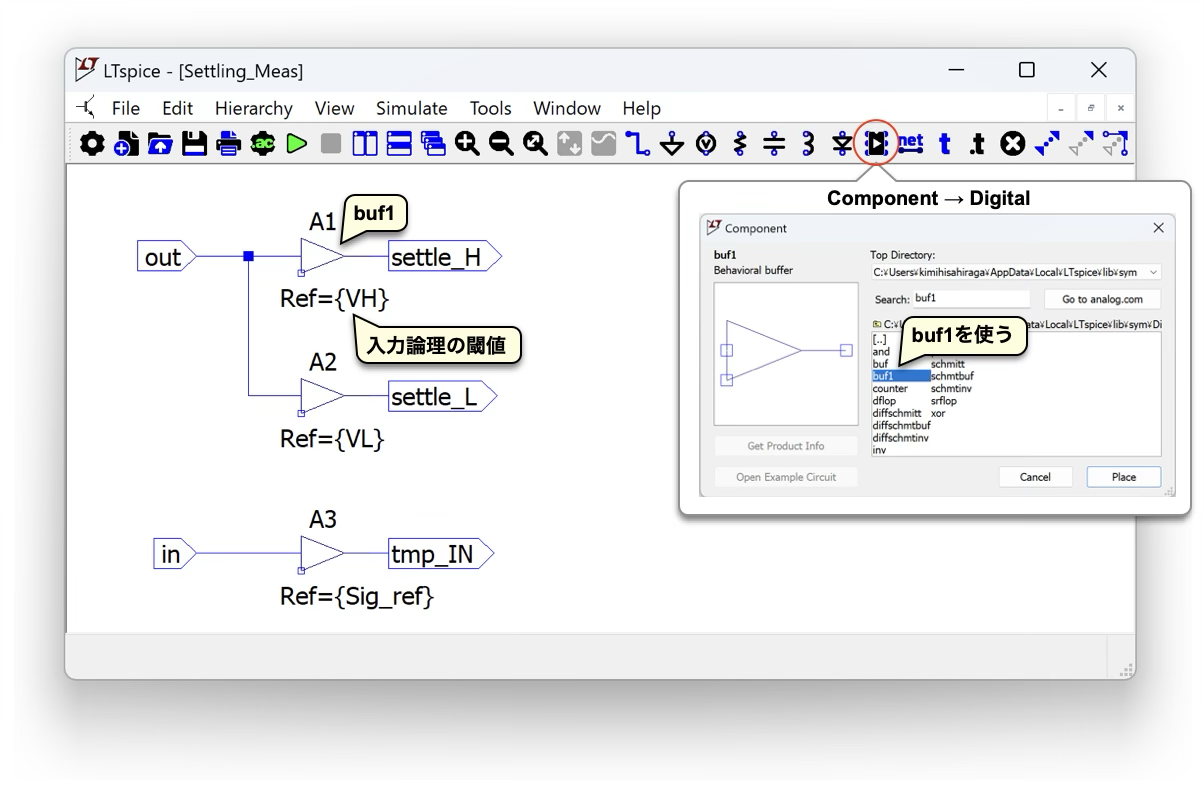This screenshot has width=1204, height=786.
Task: Select 'schmtinv' in the component list
Action: point(951,388)
